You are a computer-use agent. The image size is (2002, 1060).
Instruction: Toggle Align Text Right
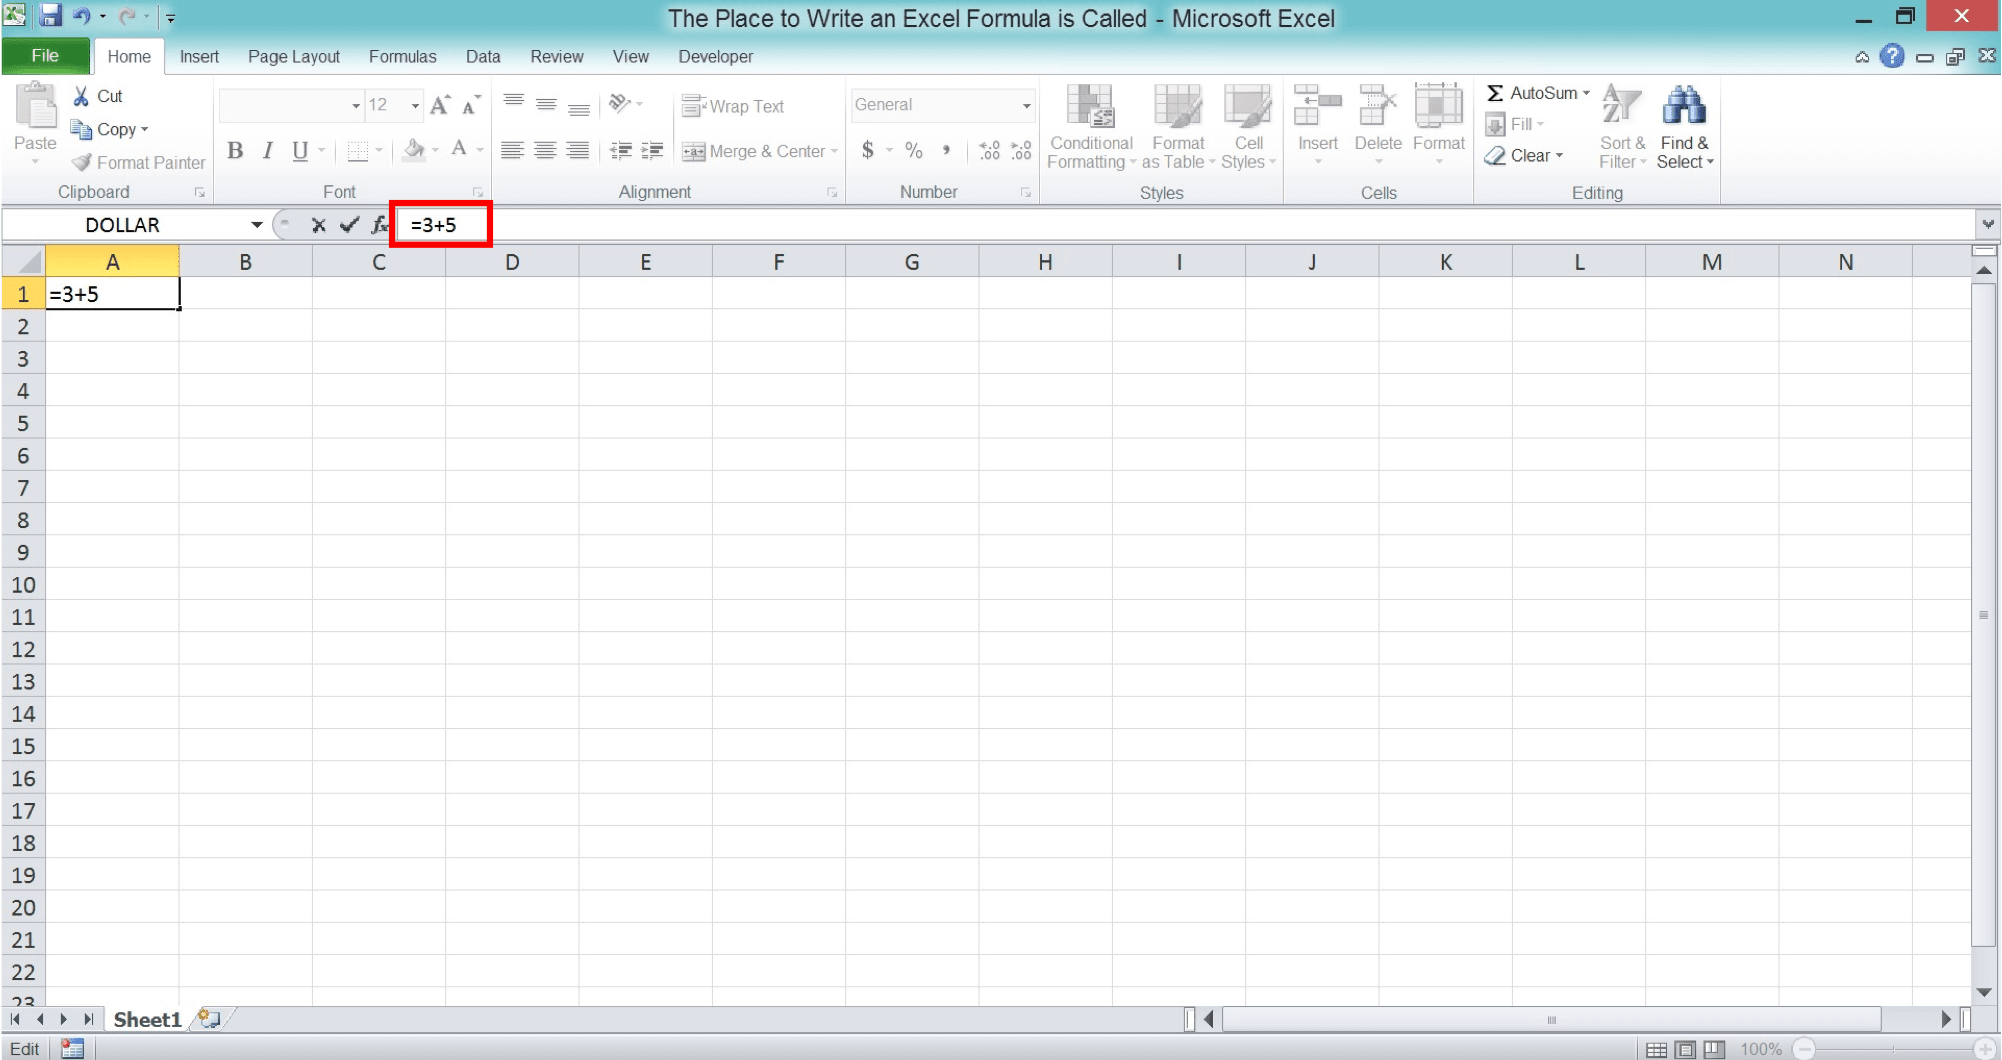(x=578, y=151)
